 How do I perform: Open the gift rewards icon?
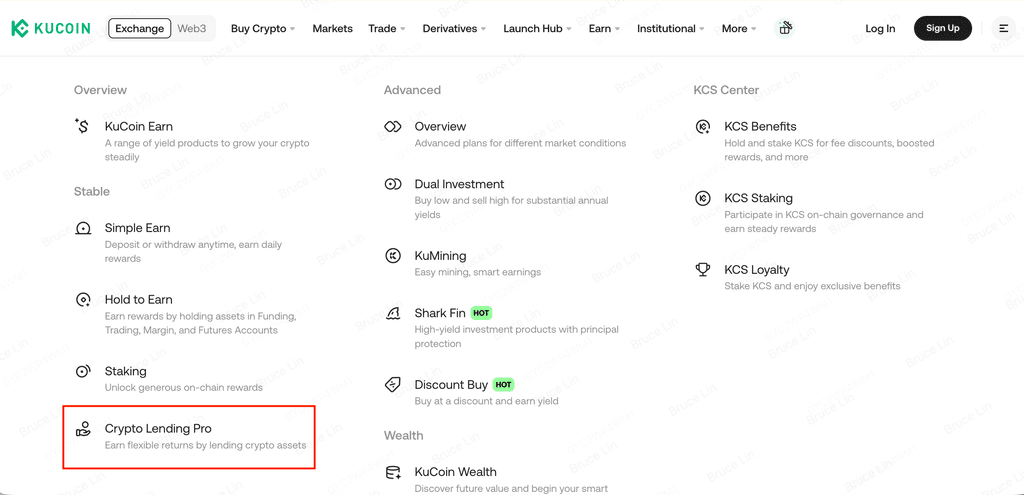coord(784,28)
